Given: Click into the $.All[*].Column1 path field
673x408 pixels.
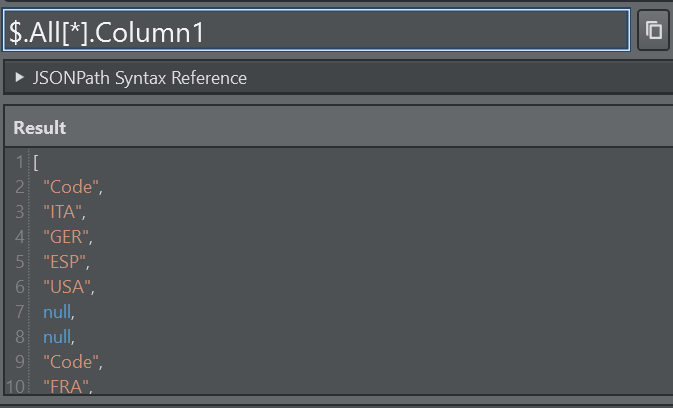Looking at the screenshot, I should 315,31.
